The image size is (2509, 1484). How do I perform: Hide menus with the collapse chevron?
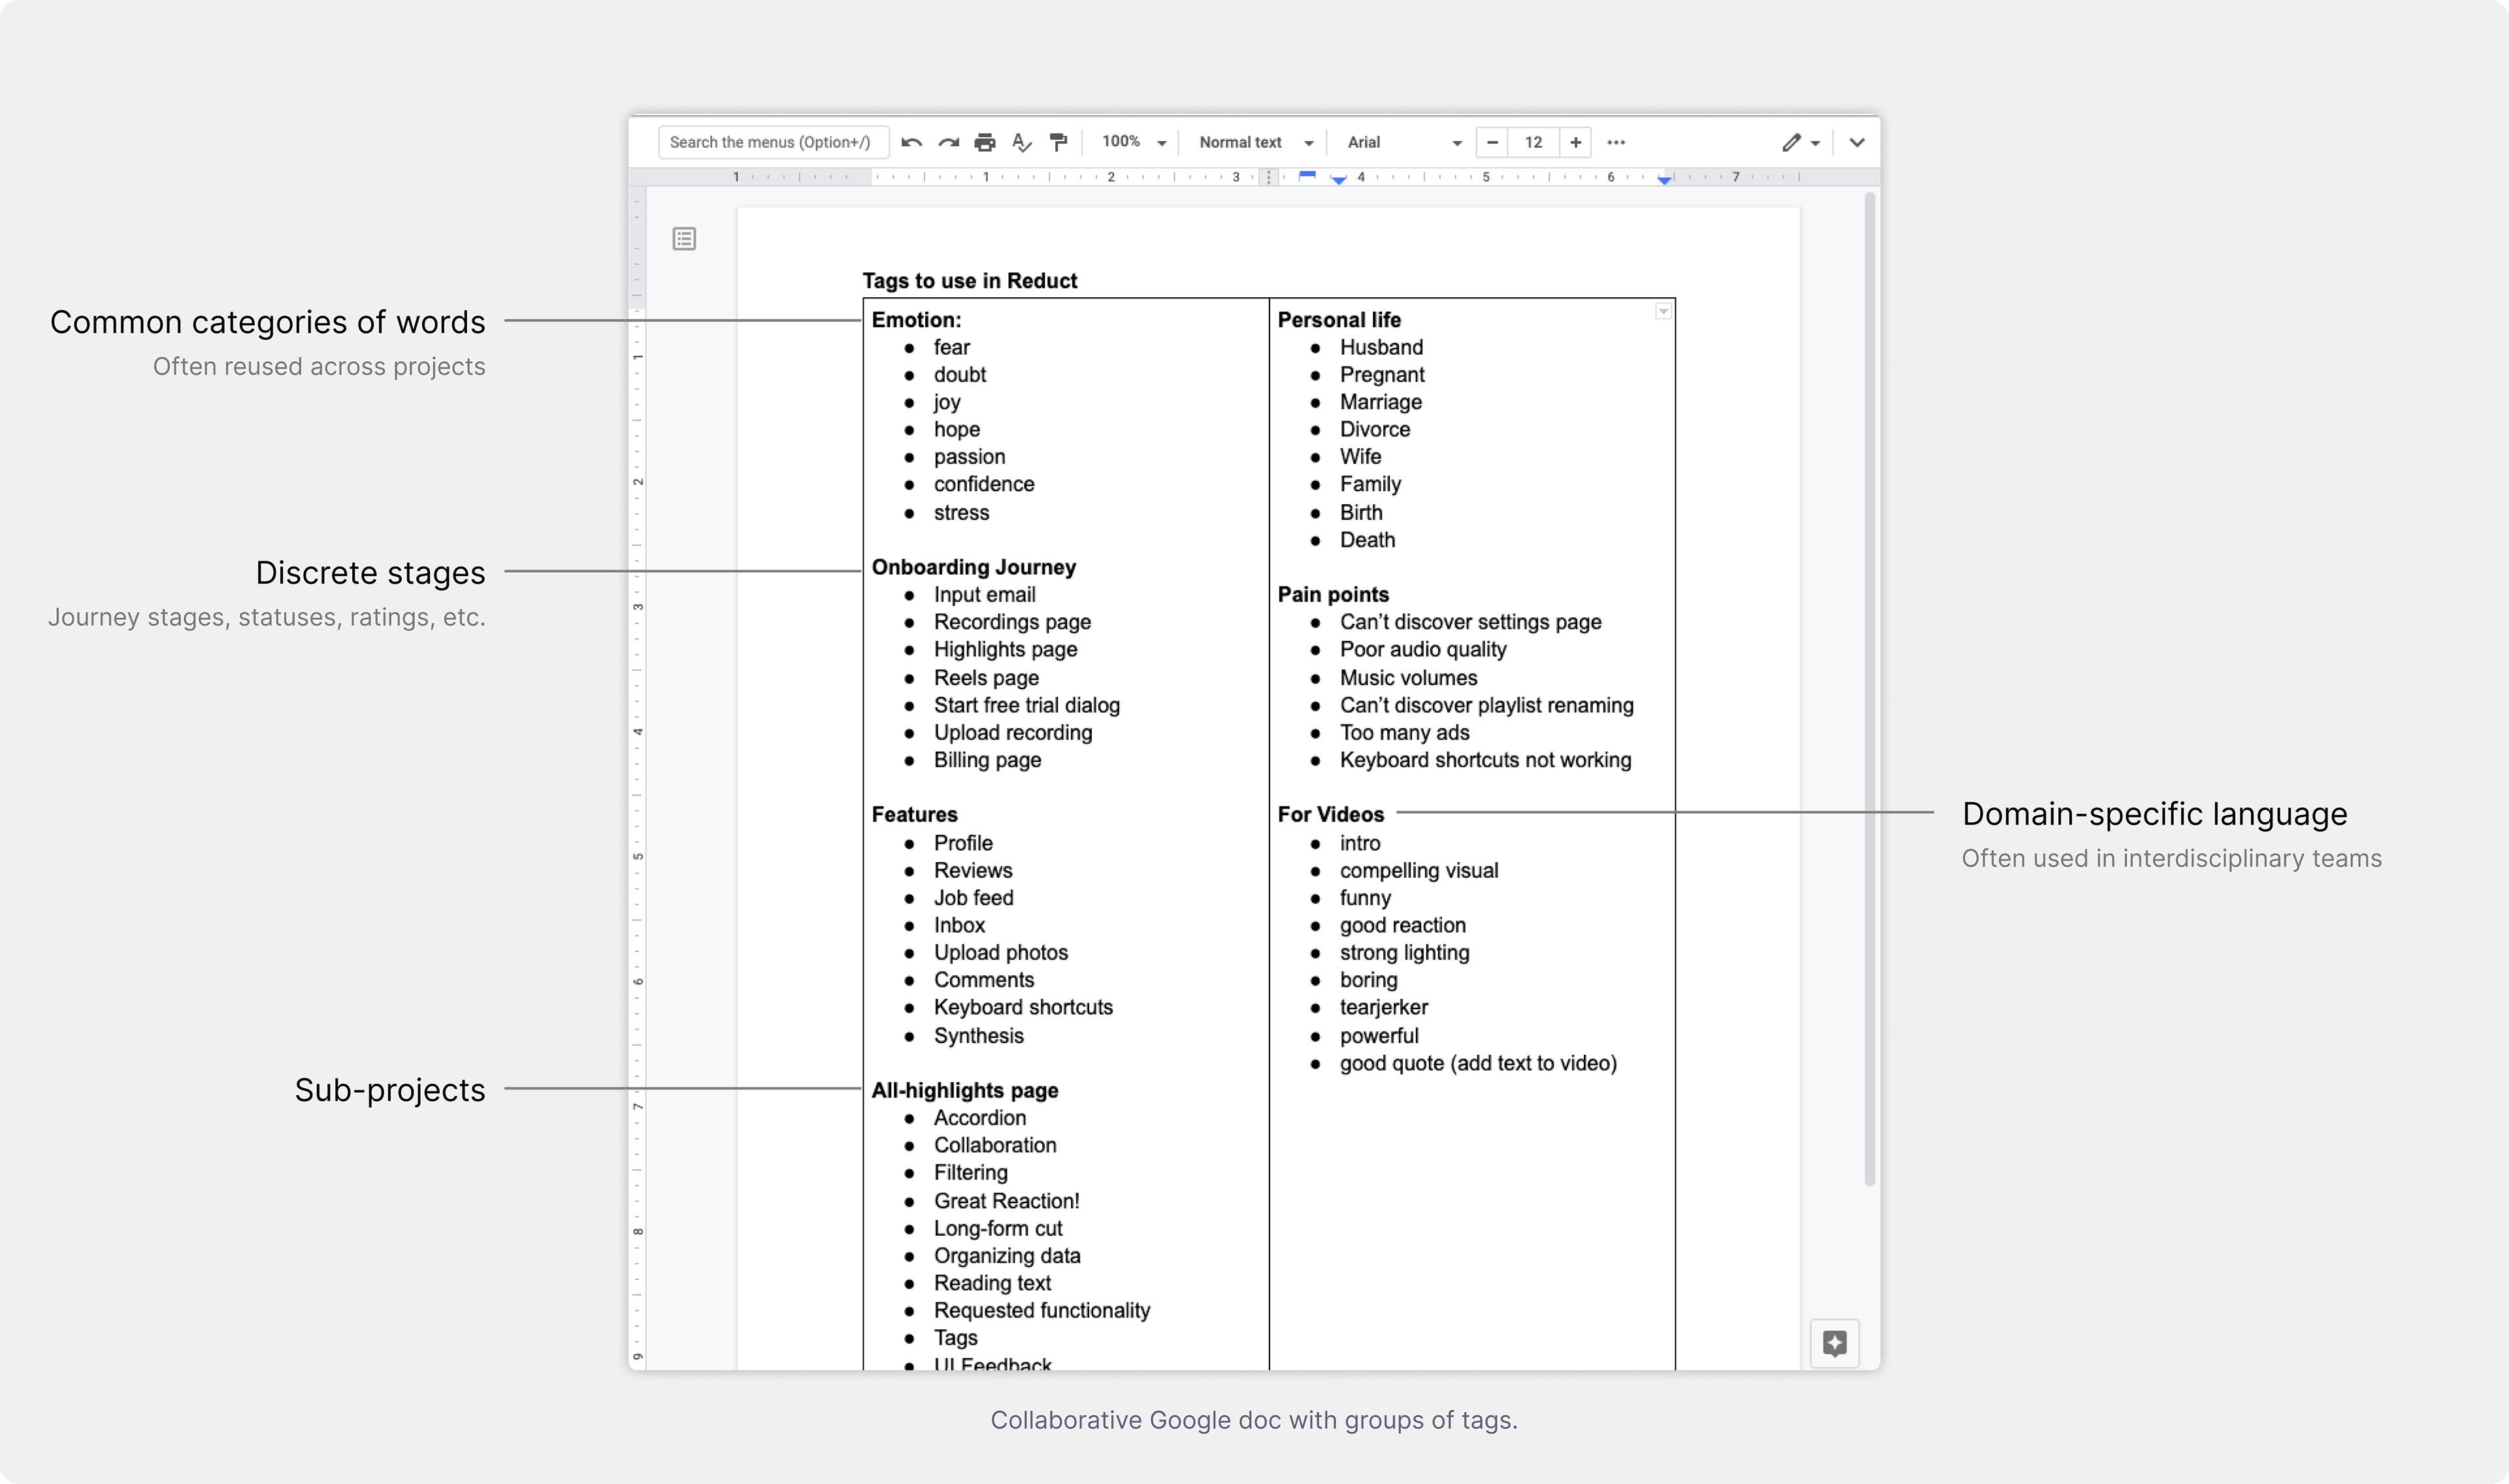click(x=1857, y=143)
